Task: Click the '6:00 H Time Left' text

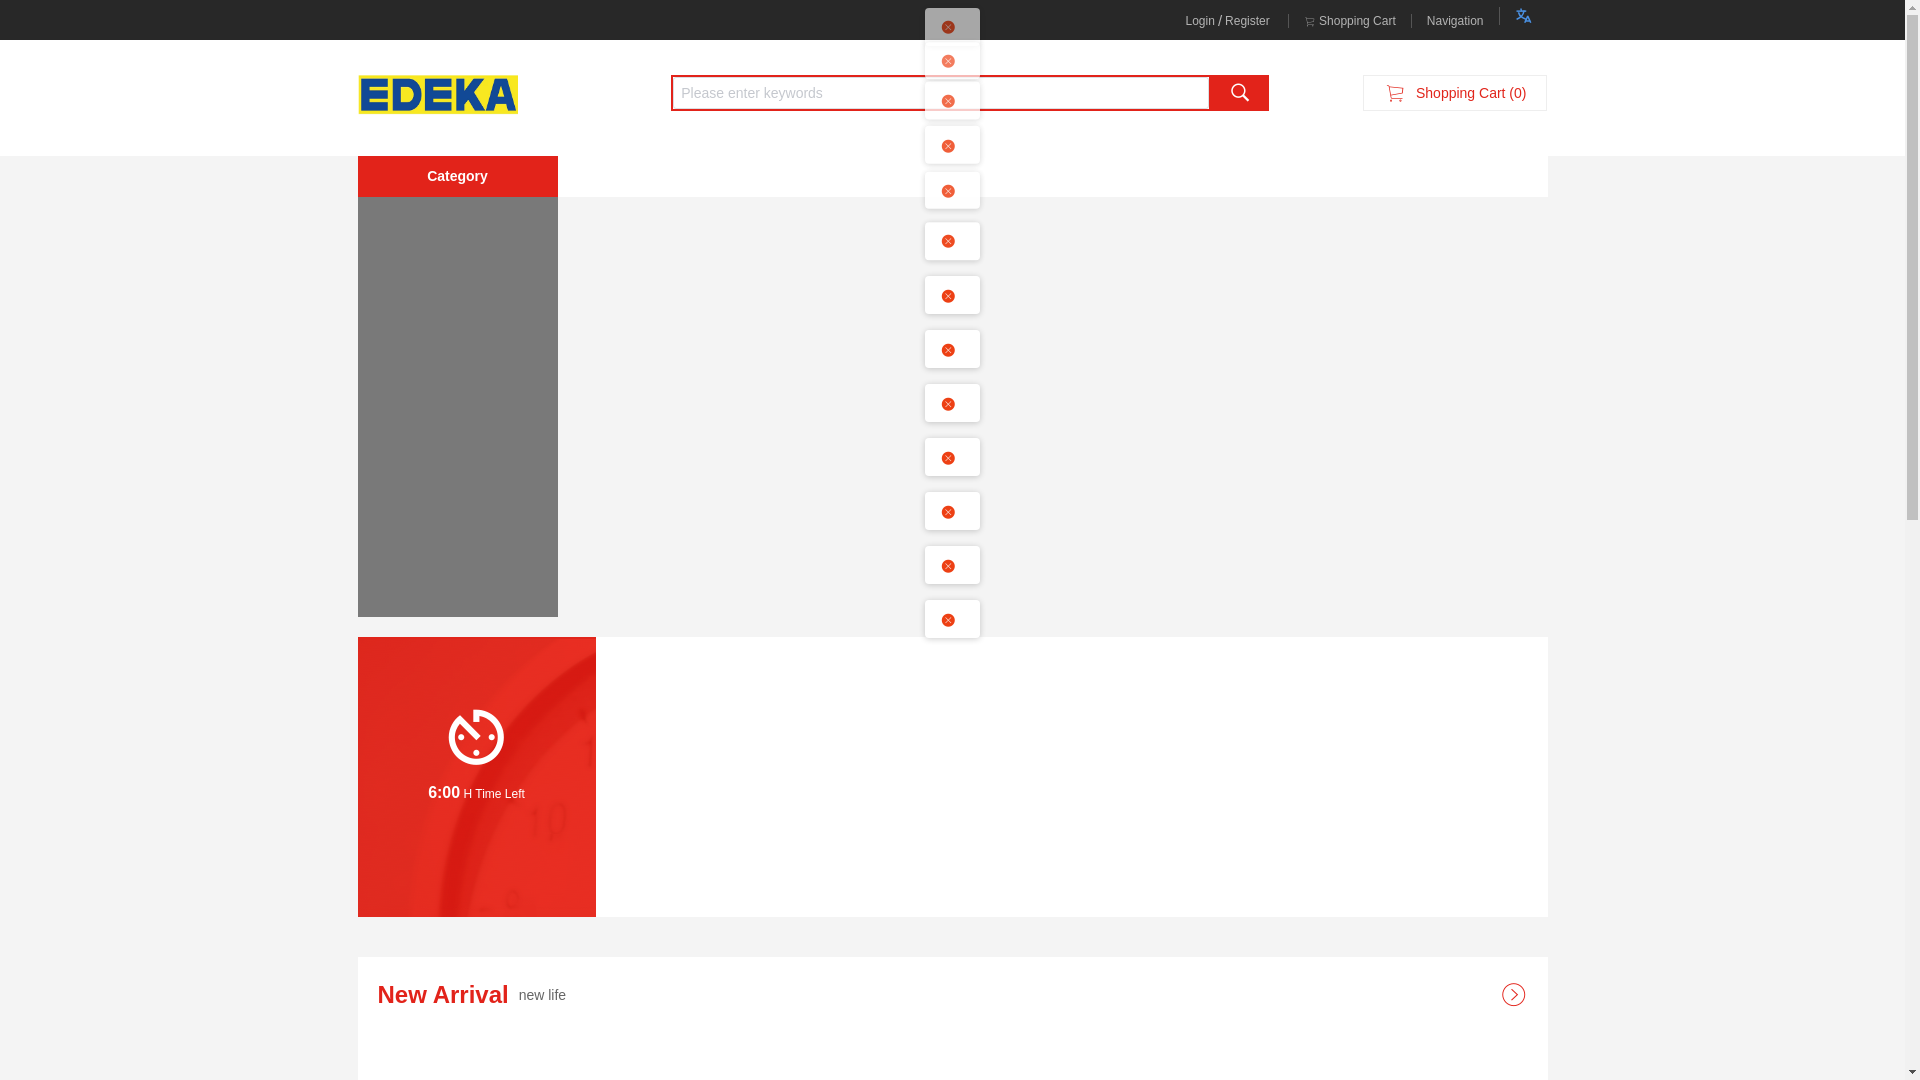Action: pos(476,793)
